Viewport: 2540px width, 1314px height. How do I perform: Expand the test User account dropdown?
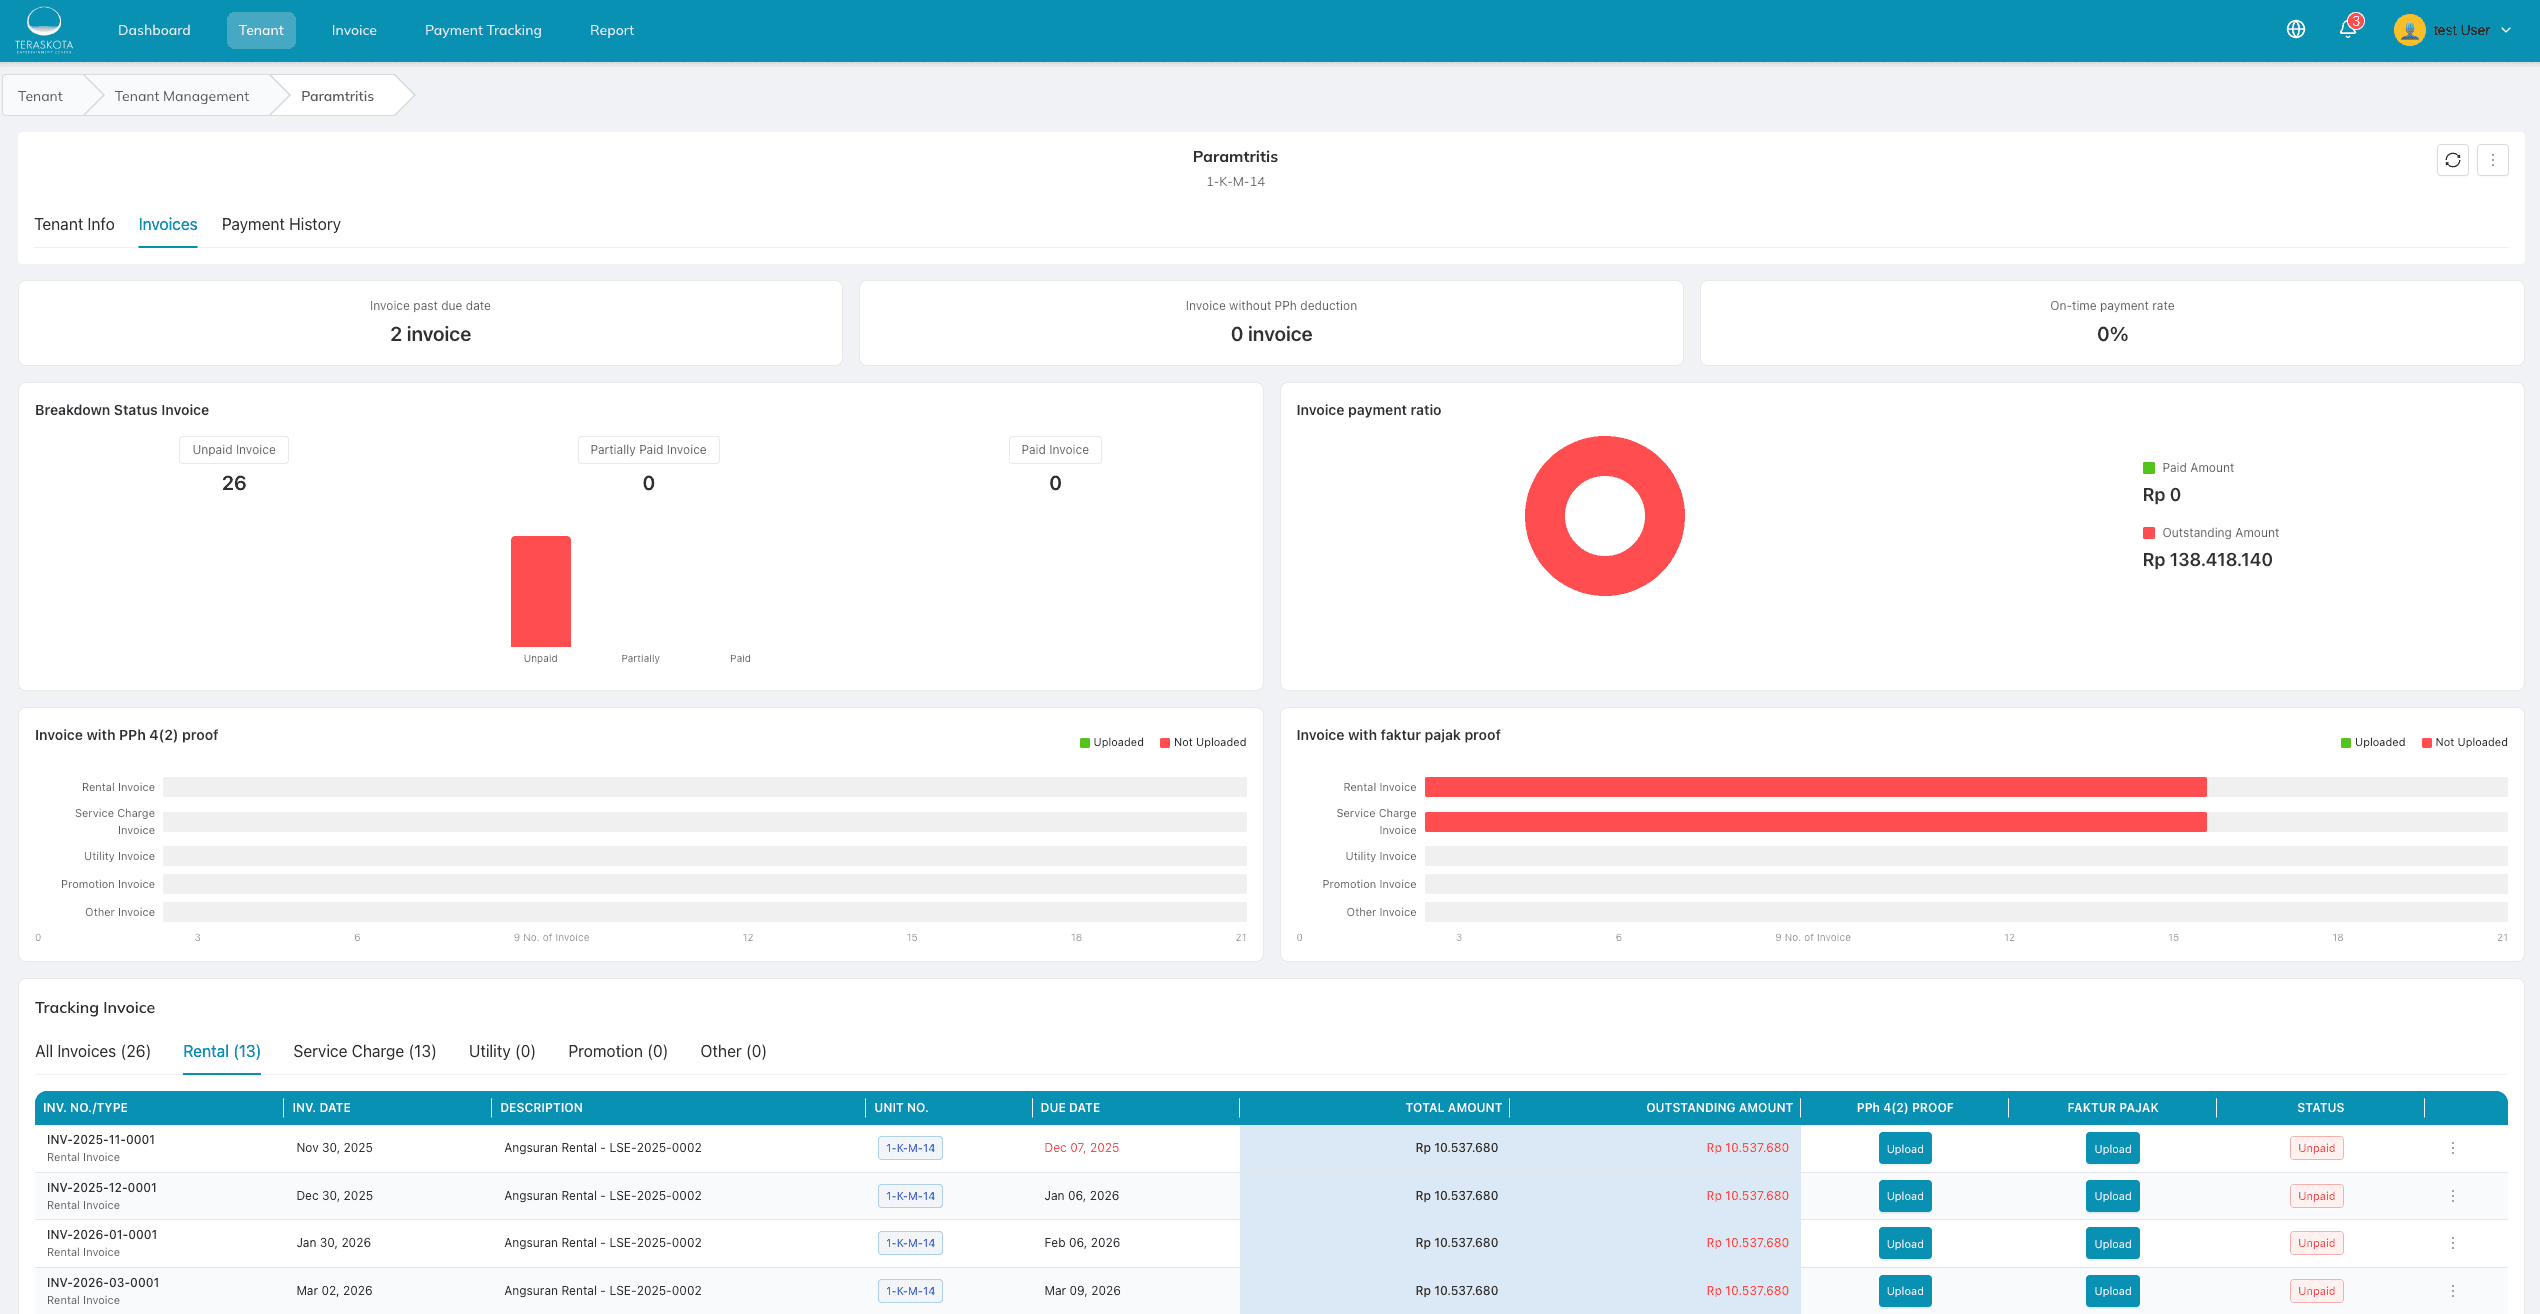pyautogui.click(x=2506, y=30)
